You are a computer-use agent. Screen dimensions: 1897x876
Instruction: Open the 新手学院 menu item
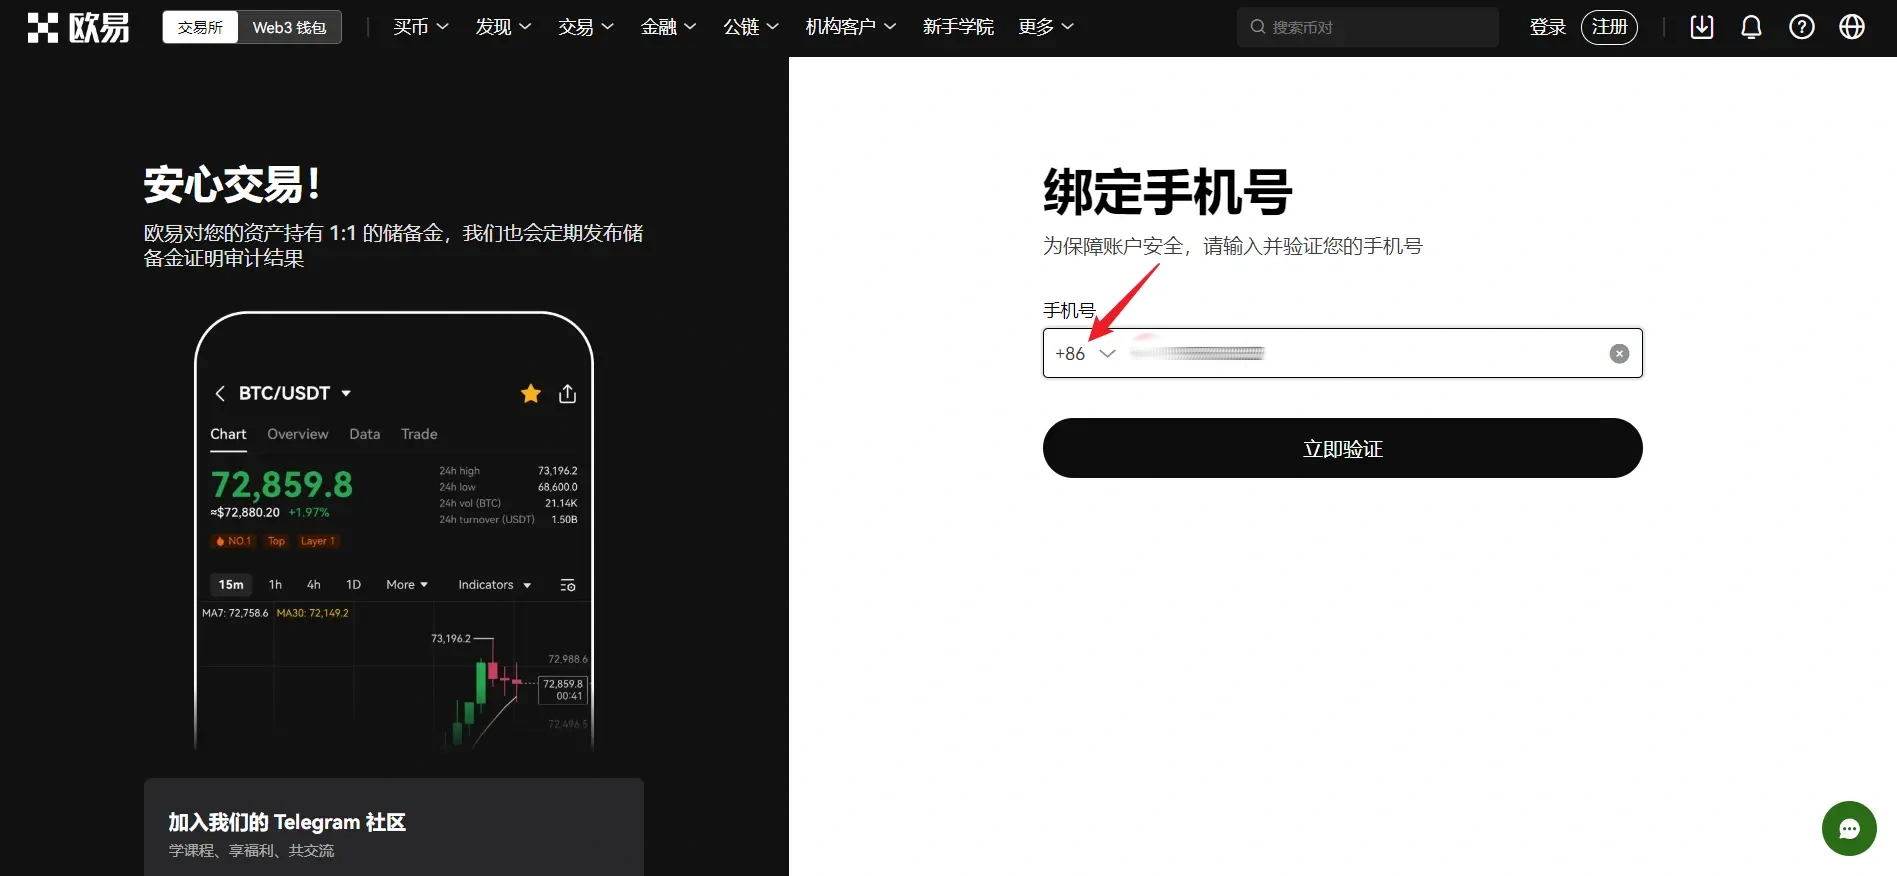pos(957,27)
